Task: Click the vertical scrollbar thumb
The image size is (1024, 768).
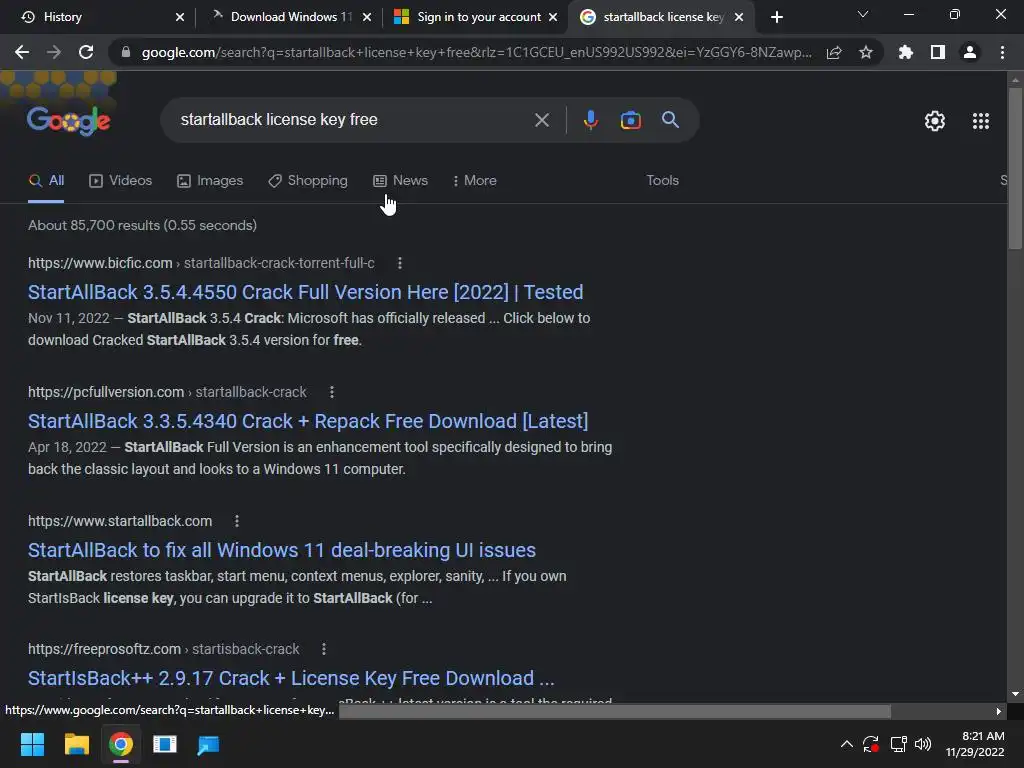Action: [1015, 168]
